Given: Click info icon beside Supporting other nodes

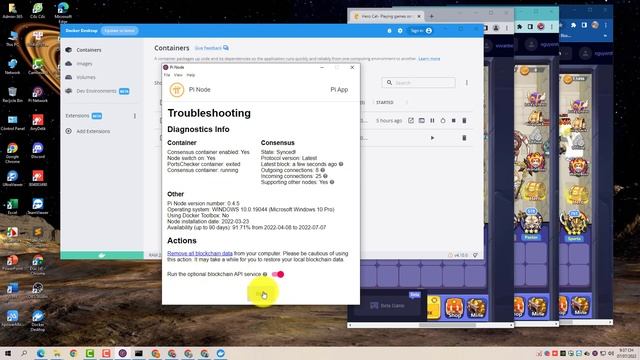Looking at the screenshot, I should (332, 182).
